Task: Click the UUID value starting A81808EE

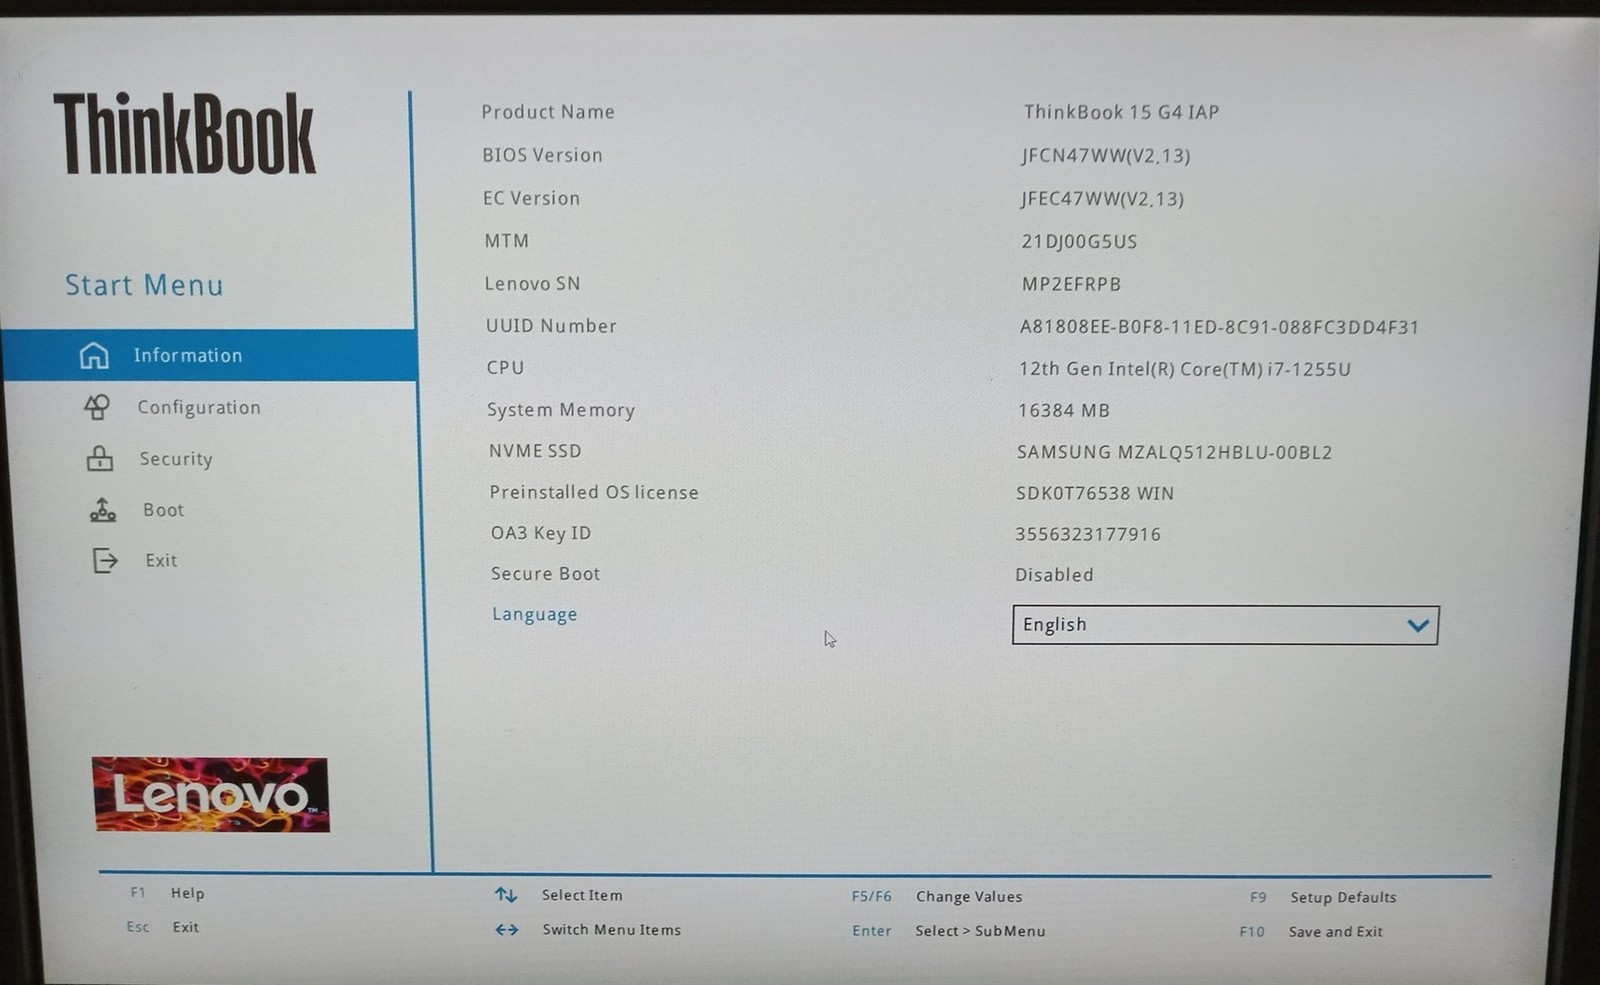Action: point(1219,327)
